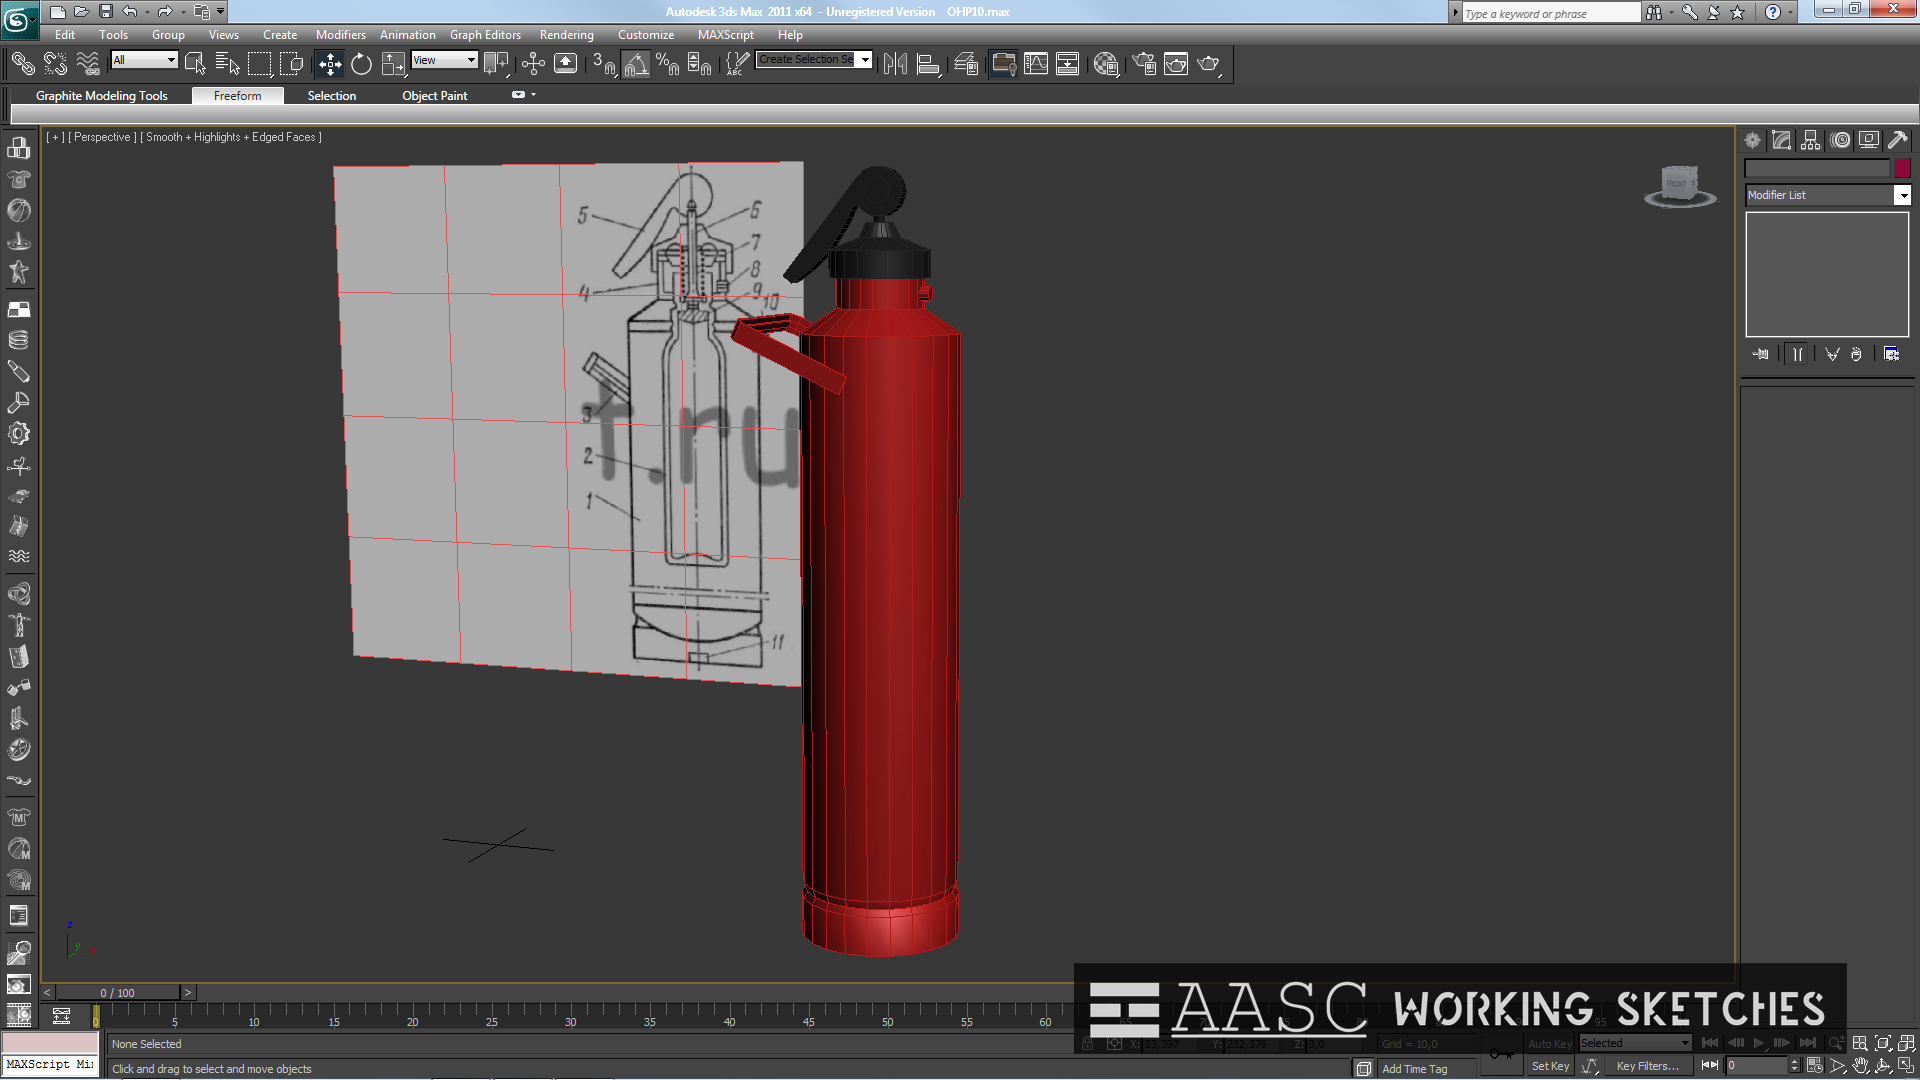Screen dimensions: 1920x1080
Task: Open the Manage Layers dialog
Action: [x=966, y=64]
